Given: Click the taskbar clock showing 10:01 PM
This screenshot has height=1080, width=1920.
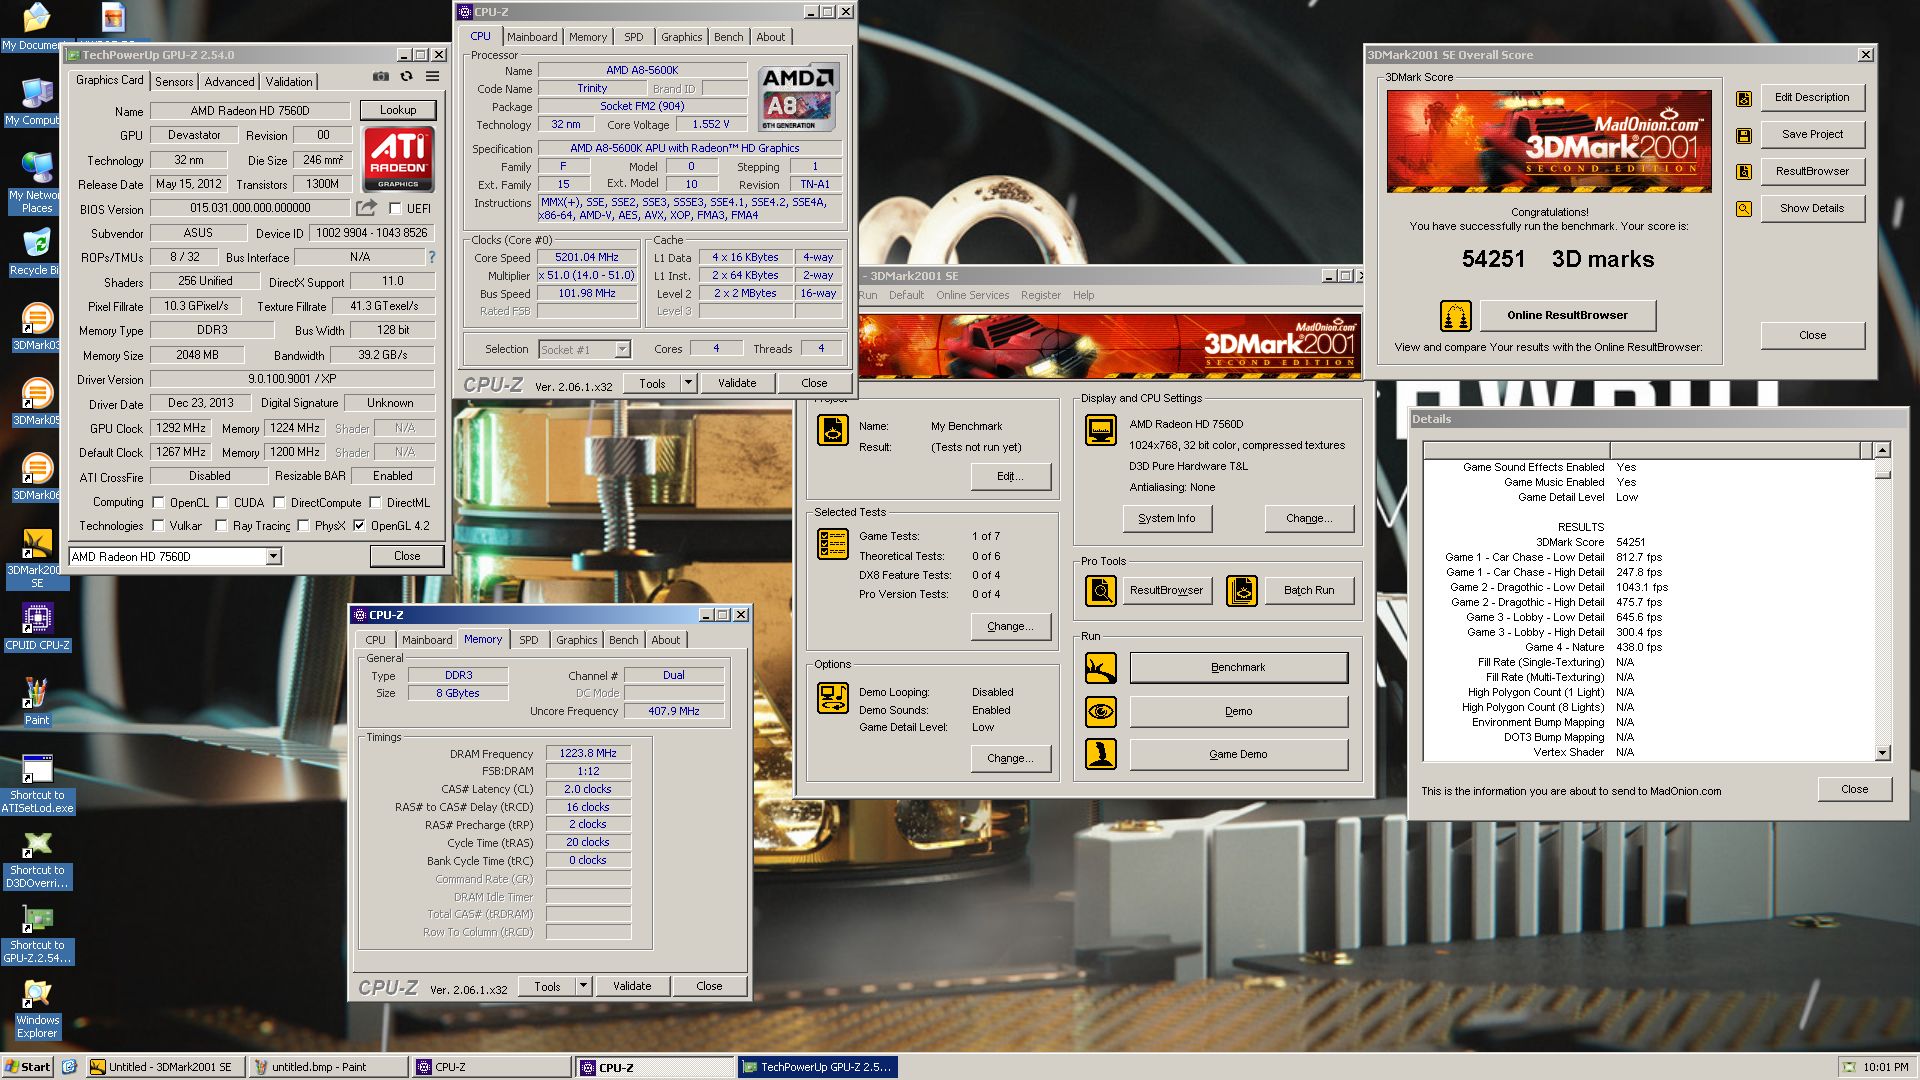Looking at the screenshot, I should [1885, 1067].
